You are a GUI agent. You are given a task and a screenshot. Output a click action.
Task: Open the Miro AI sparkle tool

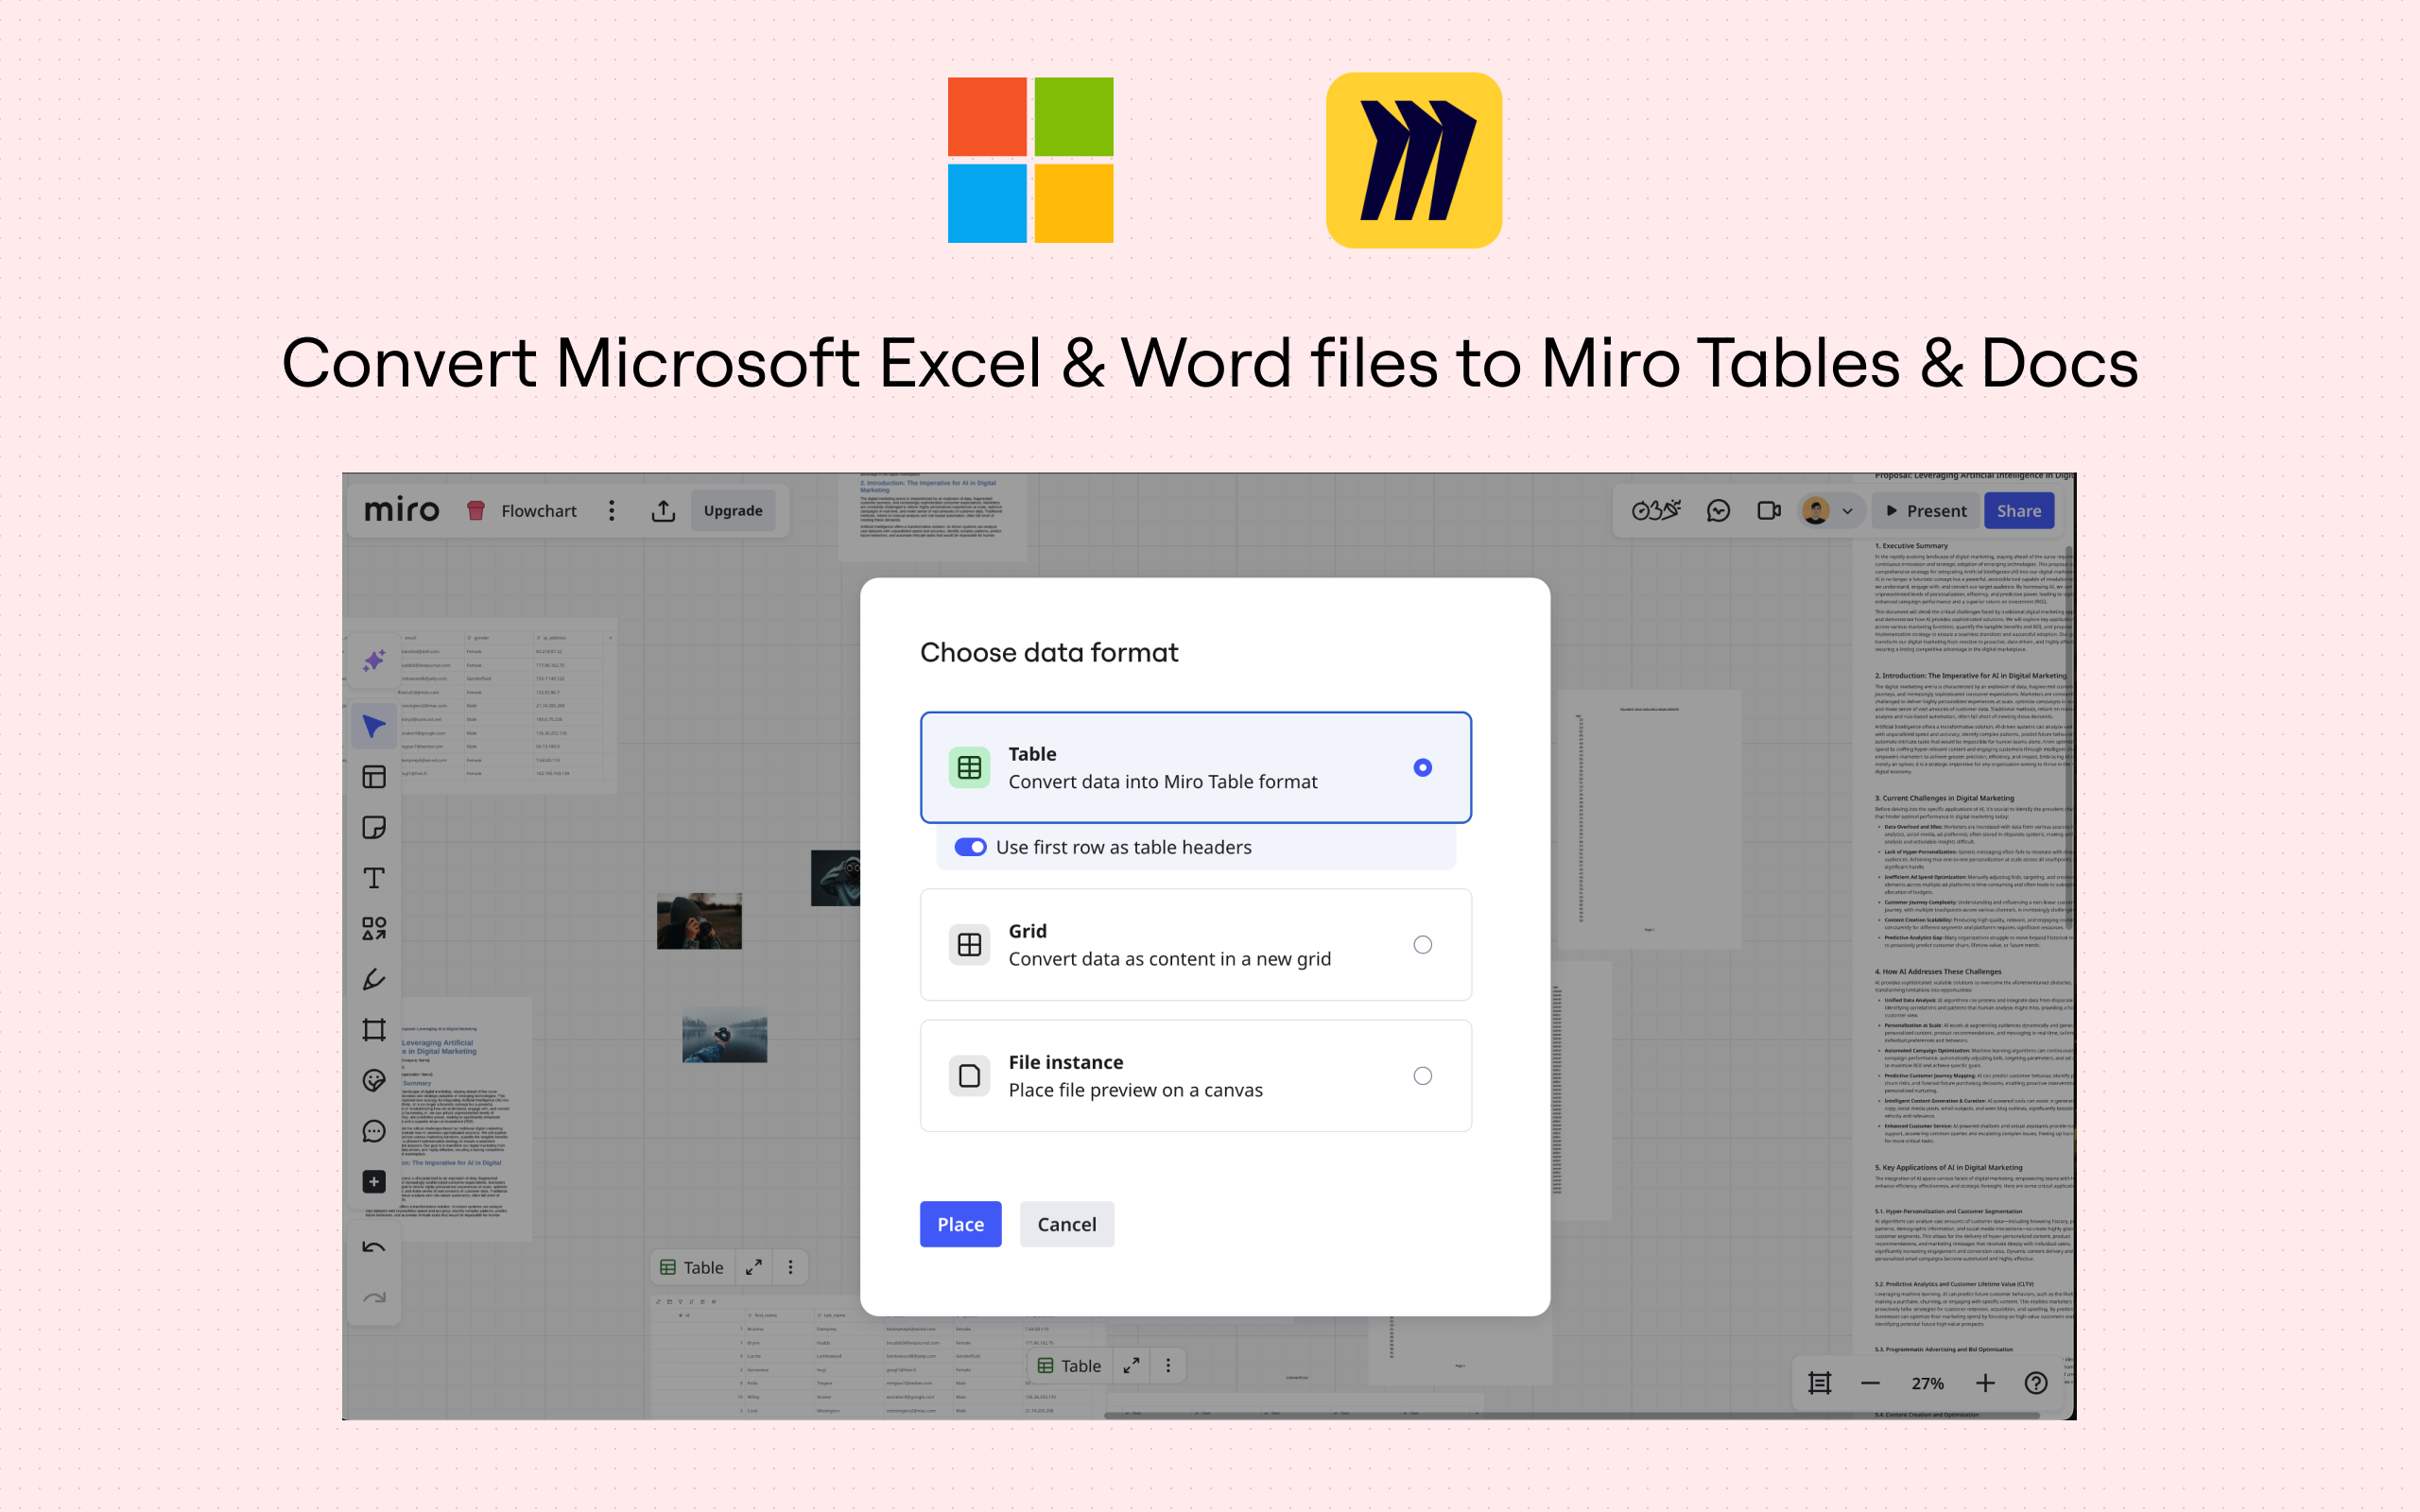[x=374, y=660]
